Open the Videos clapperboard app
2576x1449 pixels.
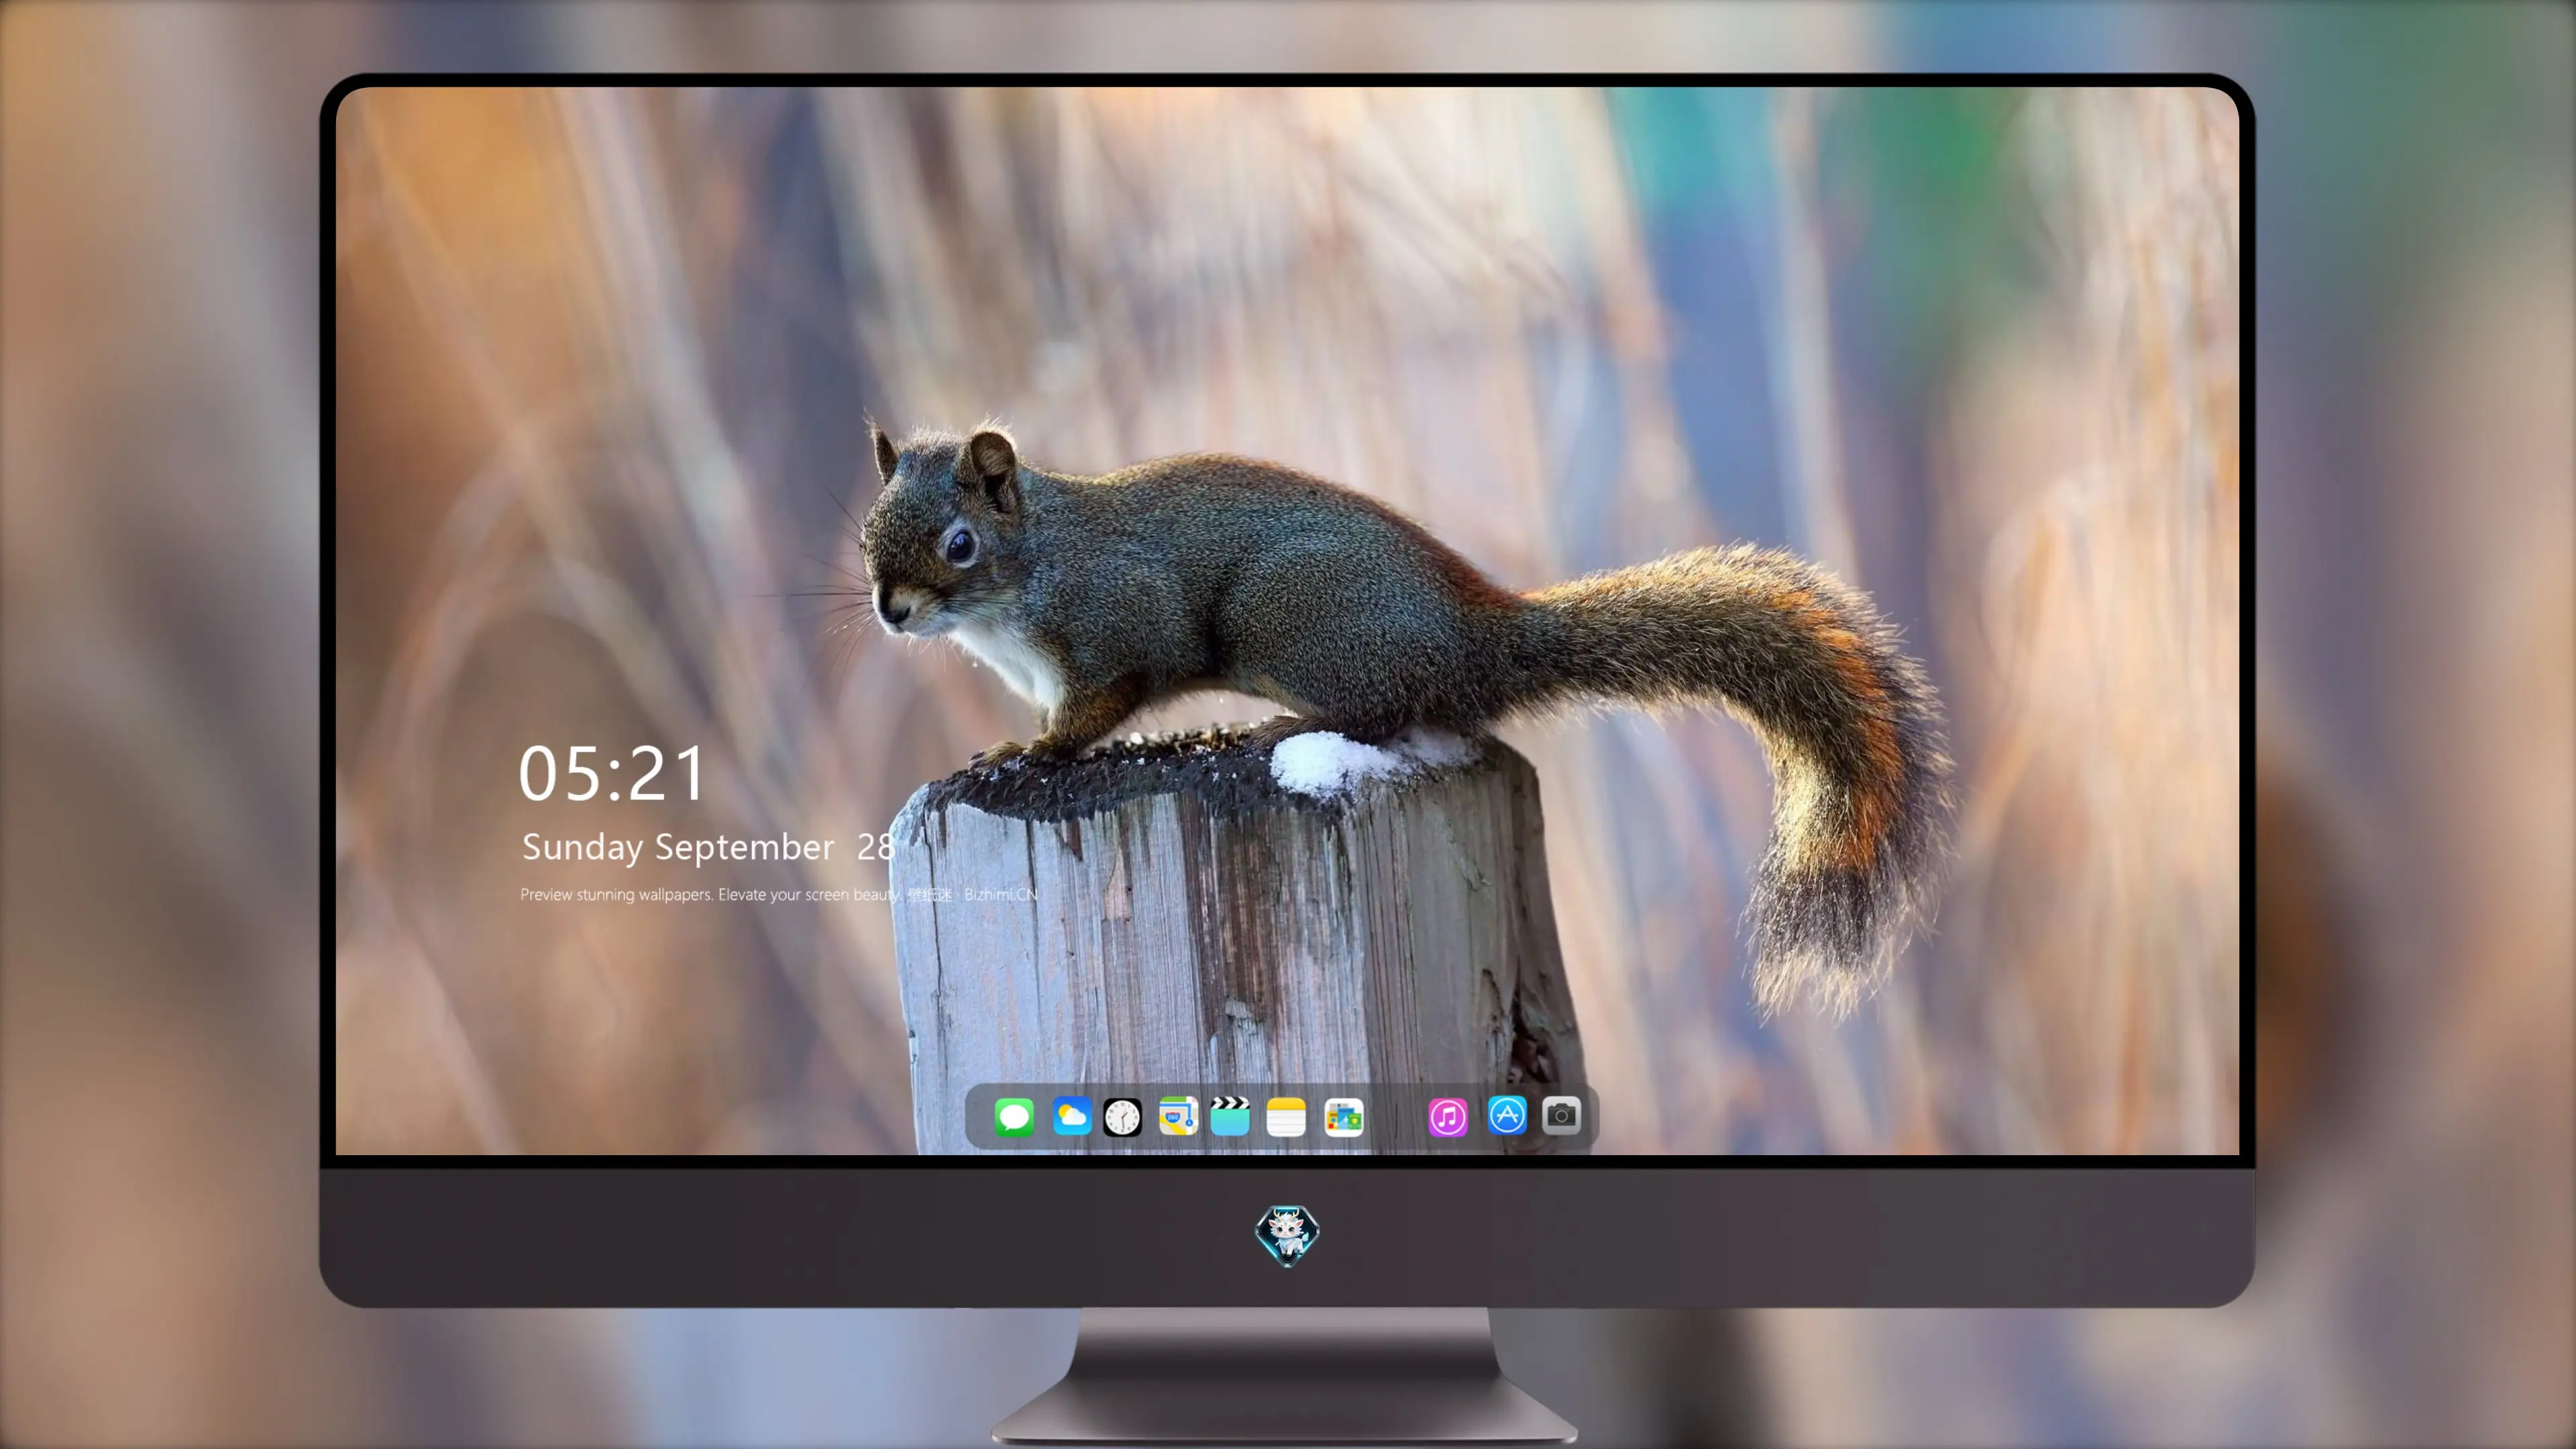[x=1230, y=1116]
